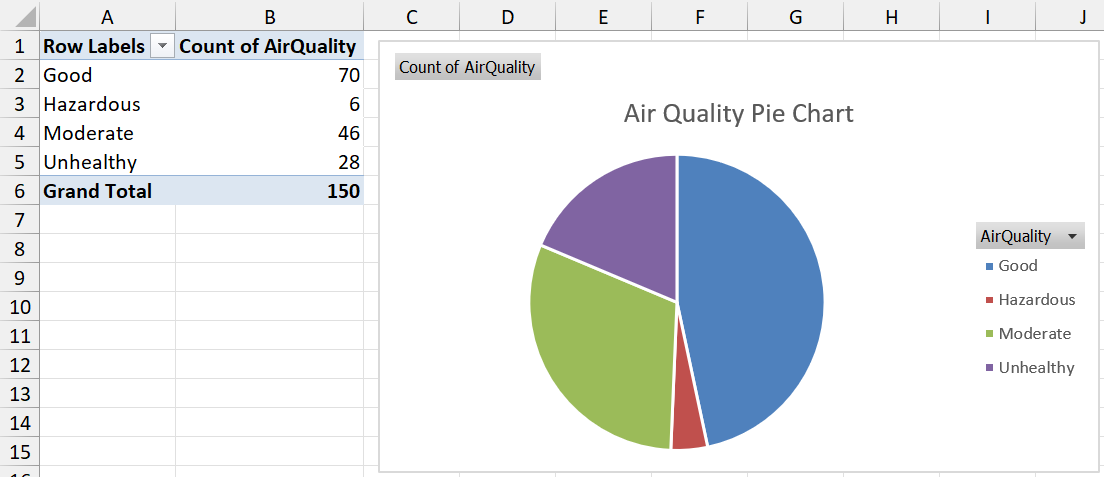Expand the AirQuality legend field dropdown
This screenshot has height=477, width=1104.
1073,237
